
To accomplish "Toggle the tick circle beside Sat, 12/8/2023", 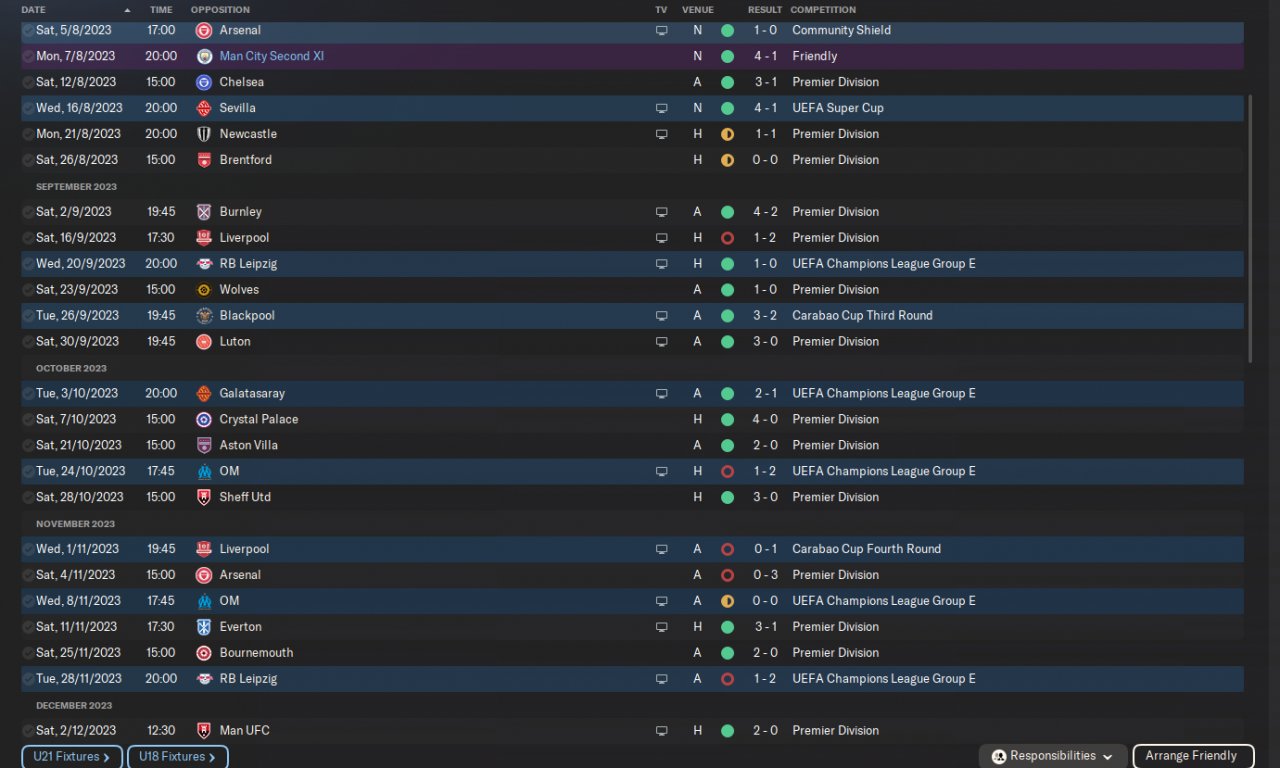I will [28, 82].
